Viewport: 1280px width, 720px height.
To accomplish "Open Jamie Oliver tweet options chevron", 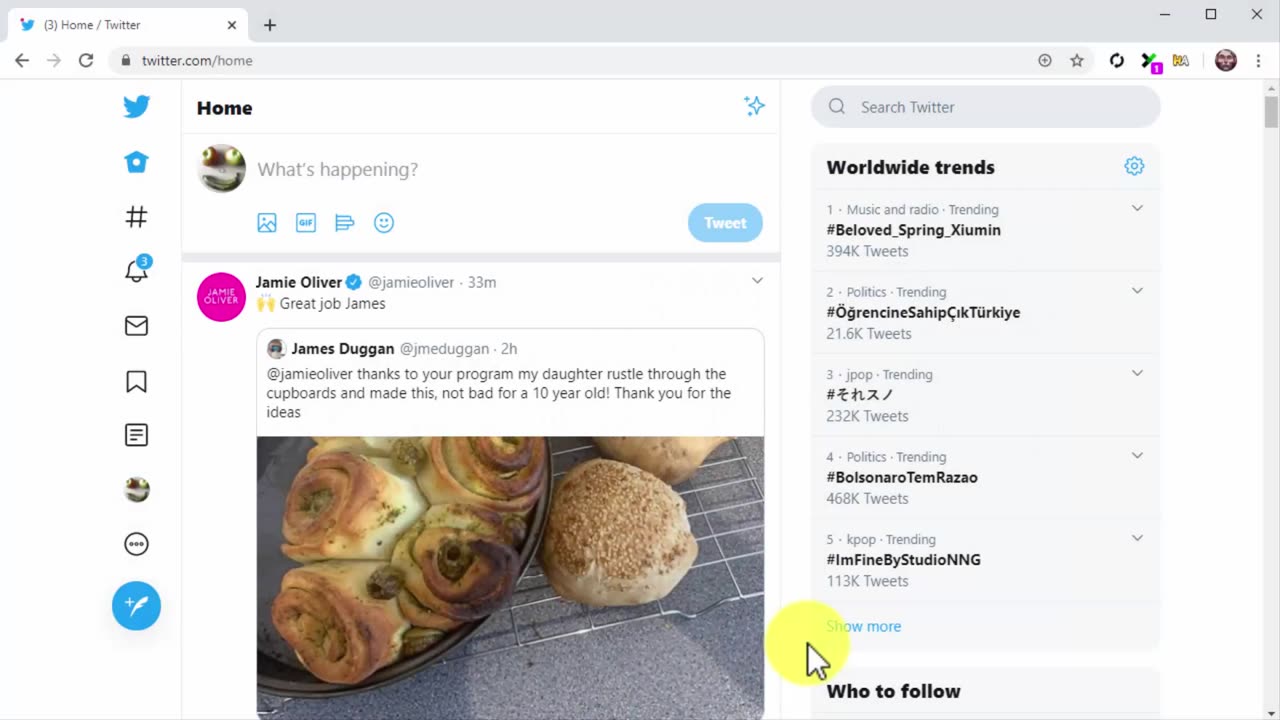I will coord(757,281).
